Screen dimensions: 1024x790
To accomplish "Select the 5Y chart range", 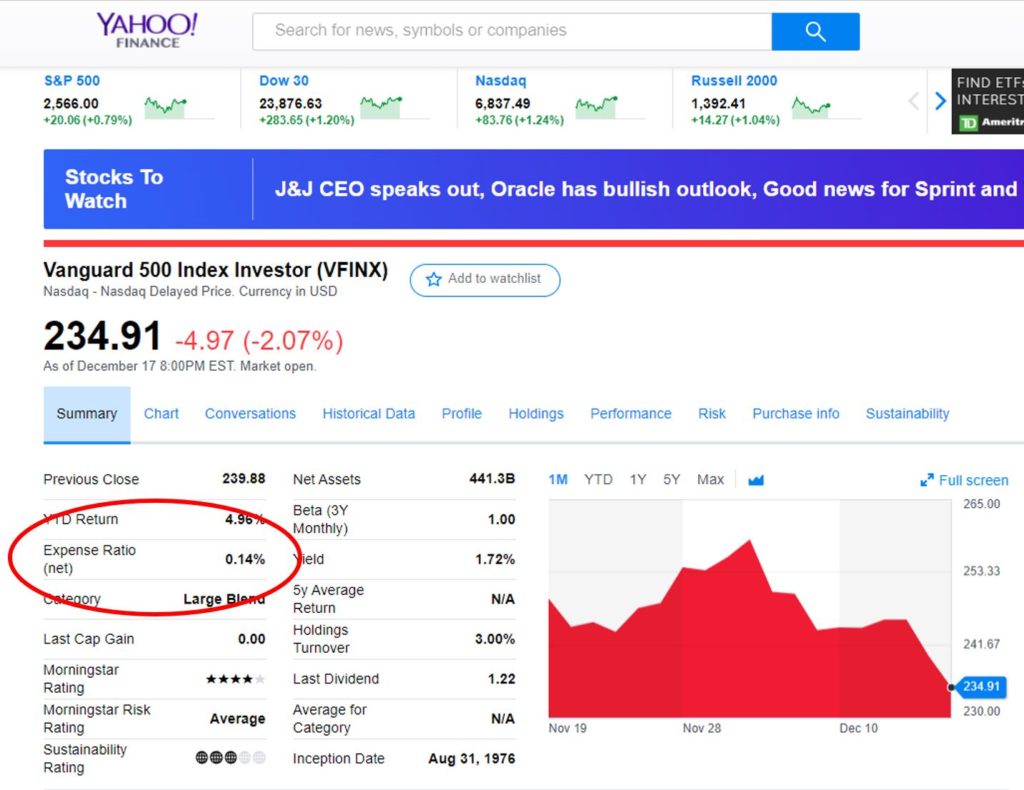I will pyautogui.click(x=671, y=480).
